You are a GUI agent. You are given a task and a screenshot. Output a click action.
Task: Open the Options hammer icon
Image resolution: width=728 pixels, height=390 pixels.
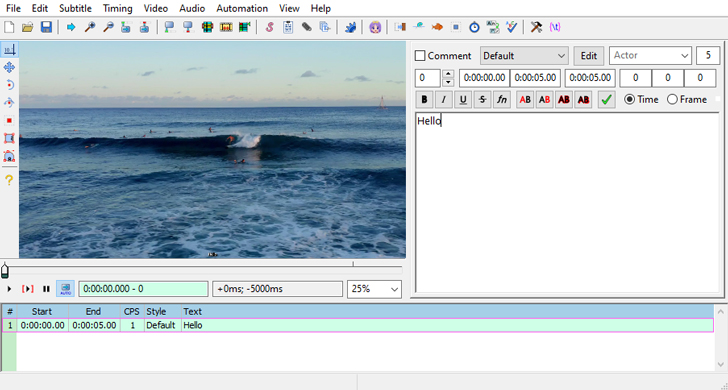(x=536, y=27)
